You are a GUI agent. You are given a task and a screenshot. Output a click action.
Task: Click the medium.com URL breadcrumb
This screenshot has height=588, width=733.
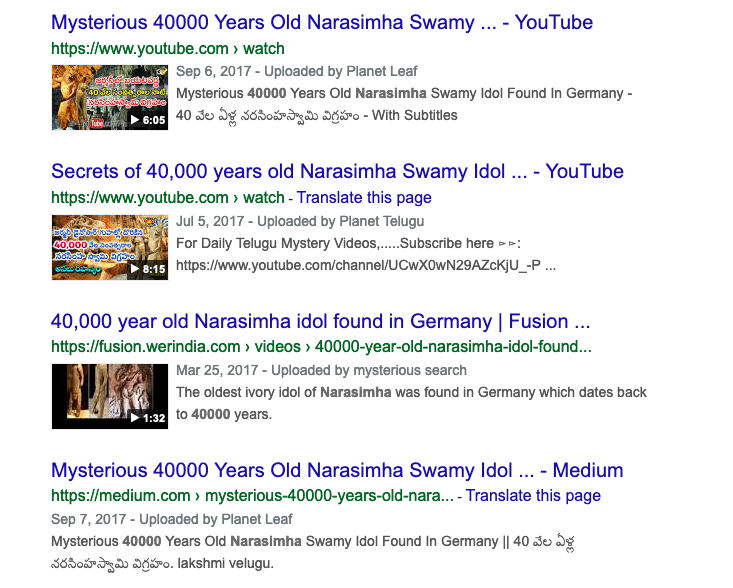(252, 495)
